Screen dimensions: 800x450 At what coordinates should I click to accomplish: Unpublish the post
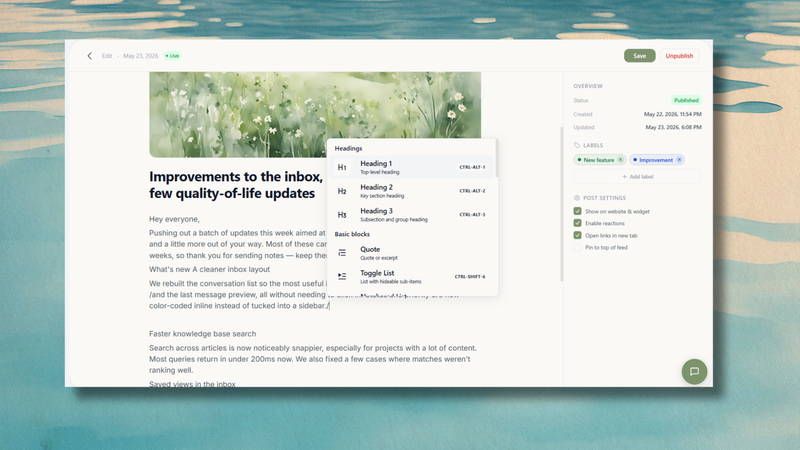679,56
